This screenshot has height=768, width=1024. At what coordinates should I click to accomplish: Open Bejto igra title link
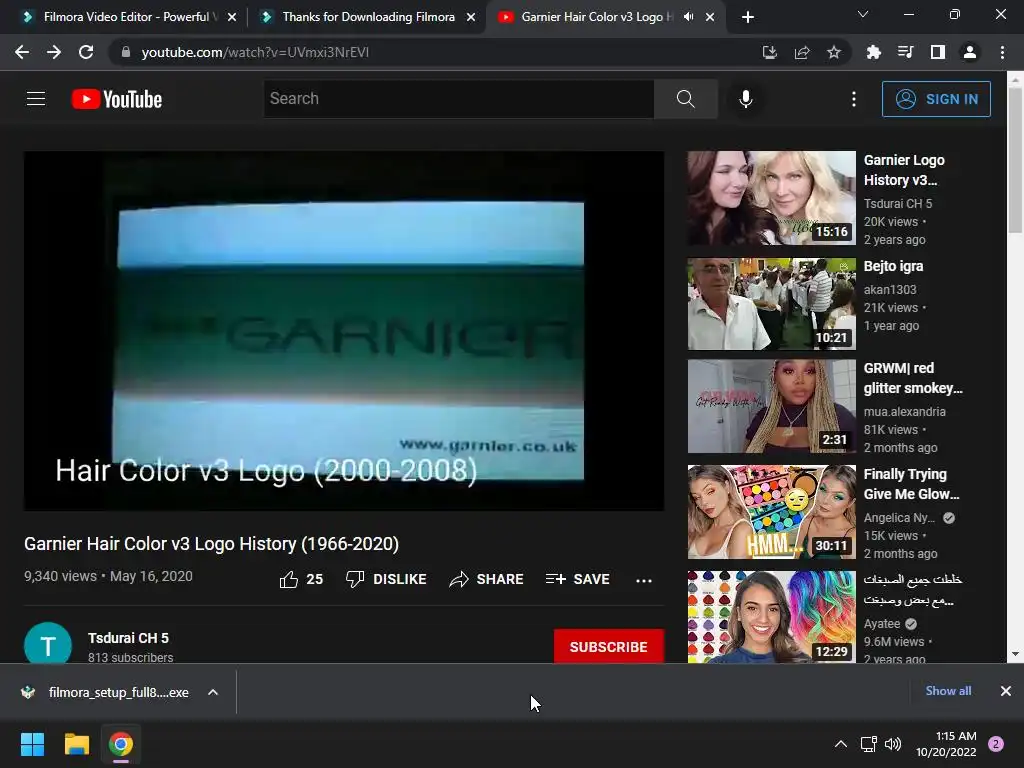tap(893, 266)
